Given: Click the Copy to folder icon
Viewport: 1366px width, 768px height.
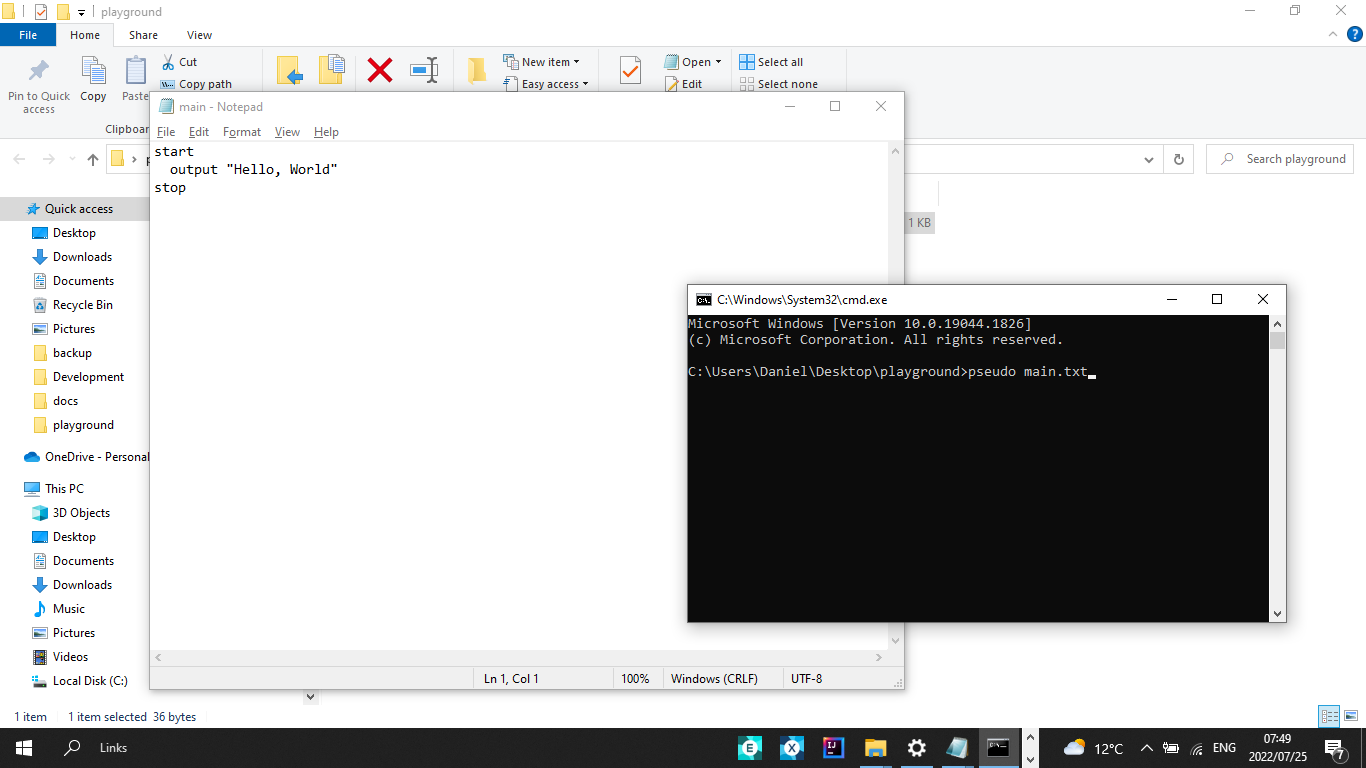Looking at the screenshot, I should [x=332, y=70].
